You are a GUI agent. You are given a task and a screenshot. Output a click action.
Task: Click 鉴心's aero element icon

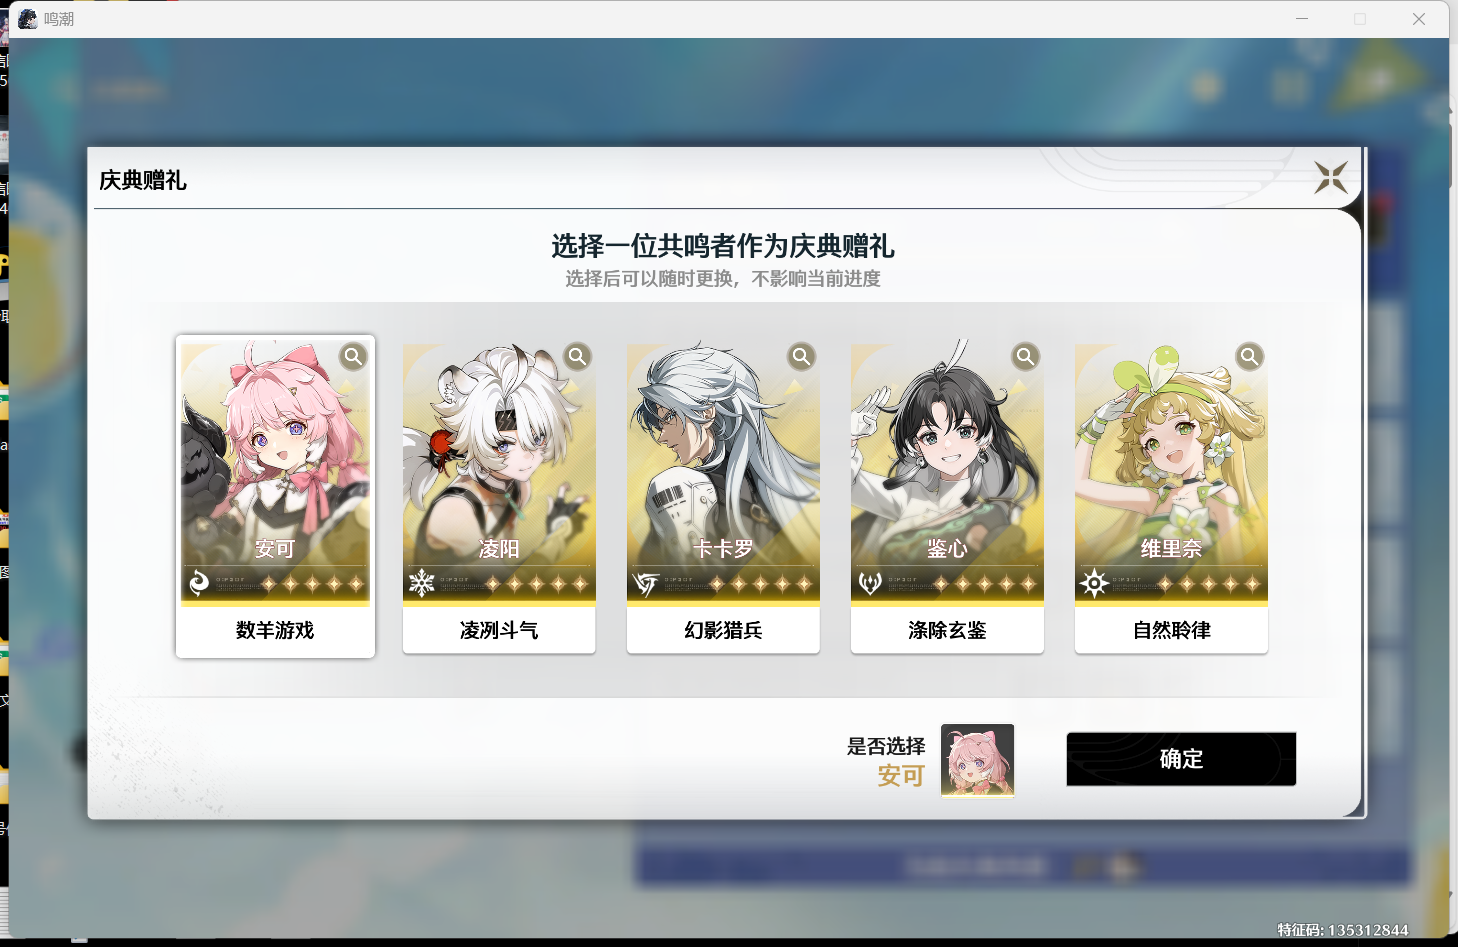[x=870, y=582]
